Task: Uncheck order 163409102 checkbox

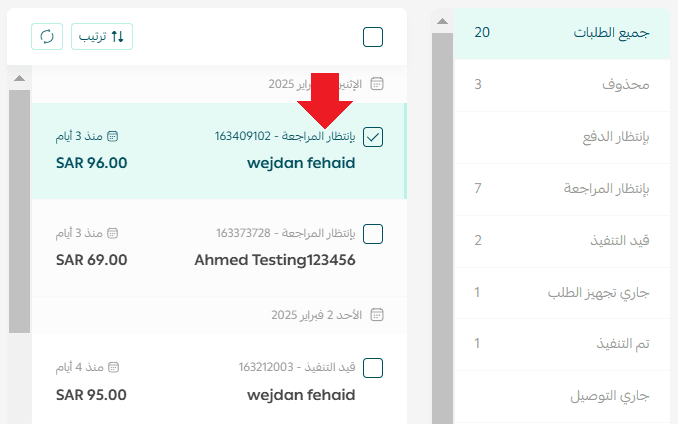Action: [373, 136]
